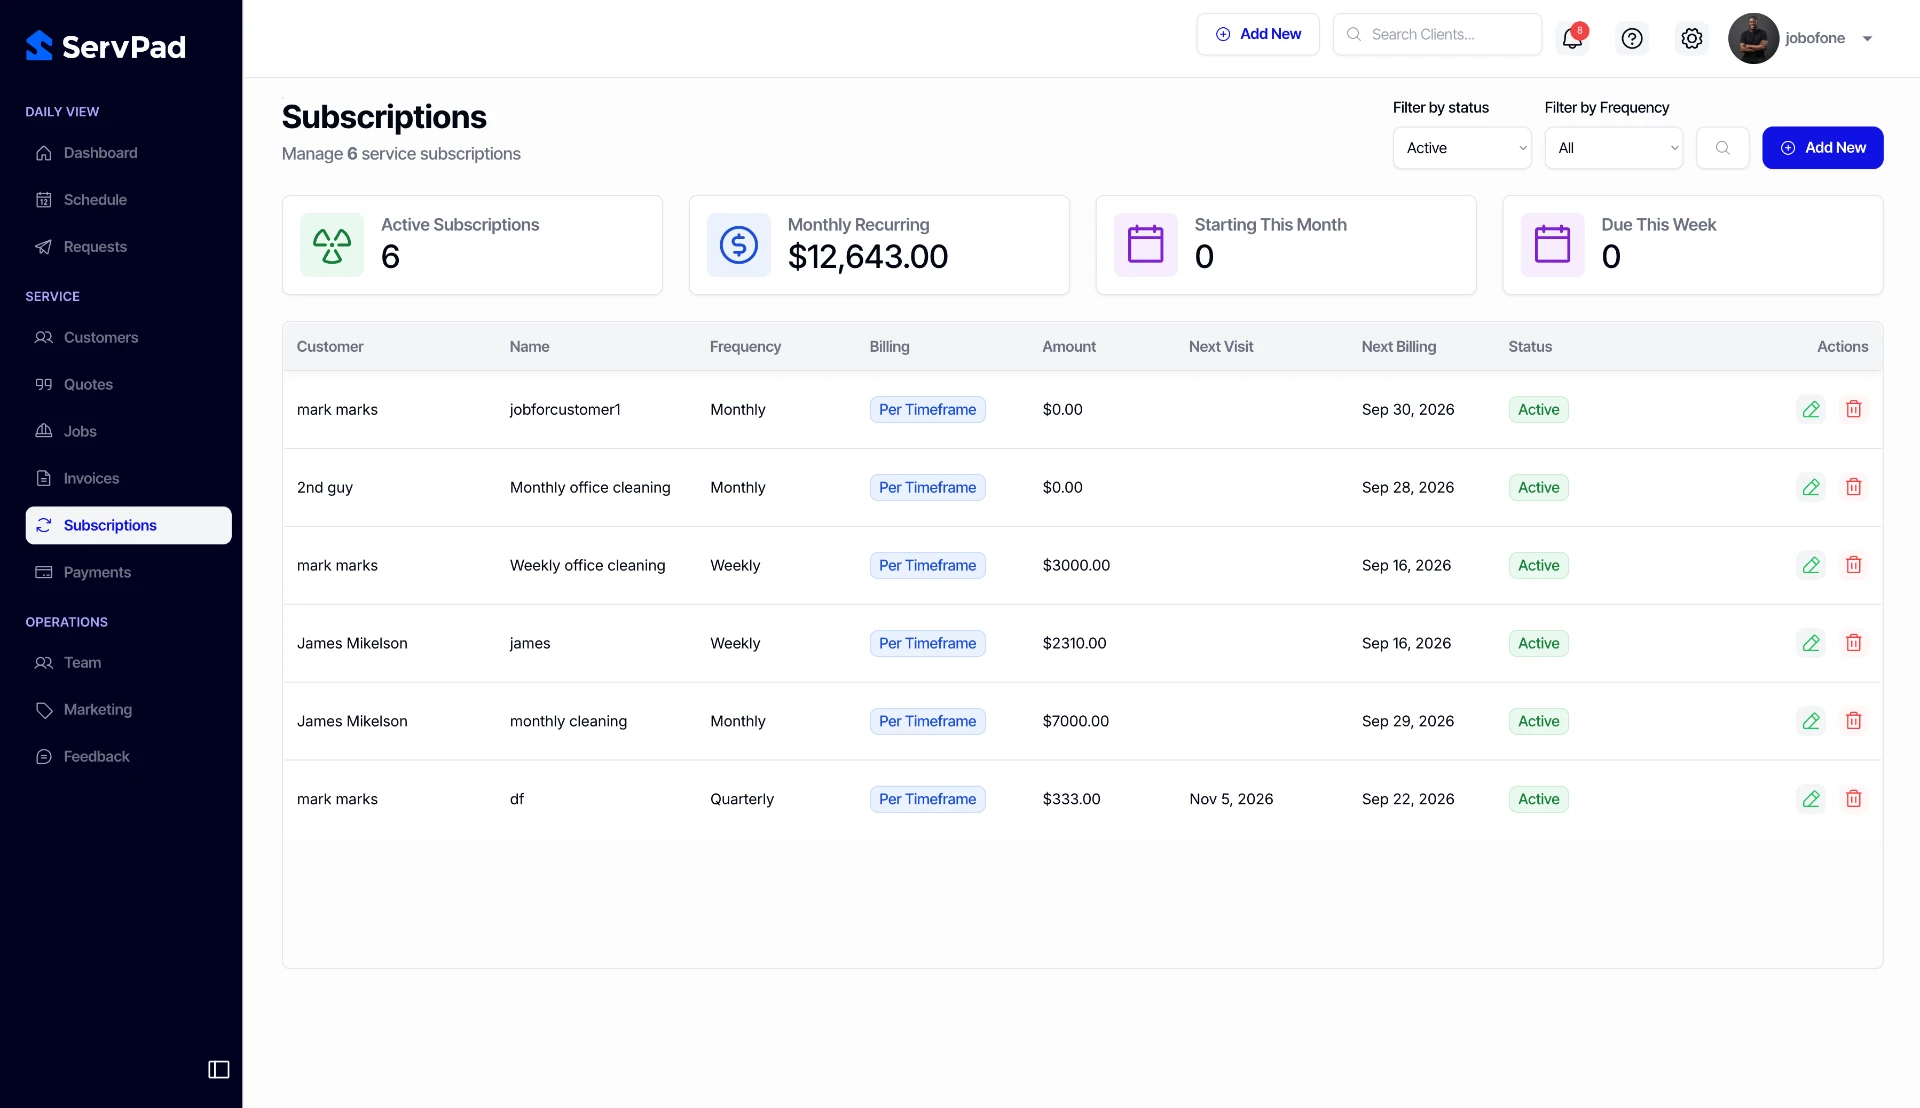
Task: Open the settings gear icon
Action: coord(1691,38)
